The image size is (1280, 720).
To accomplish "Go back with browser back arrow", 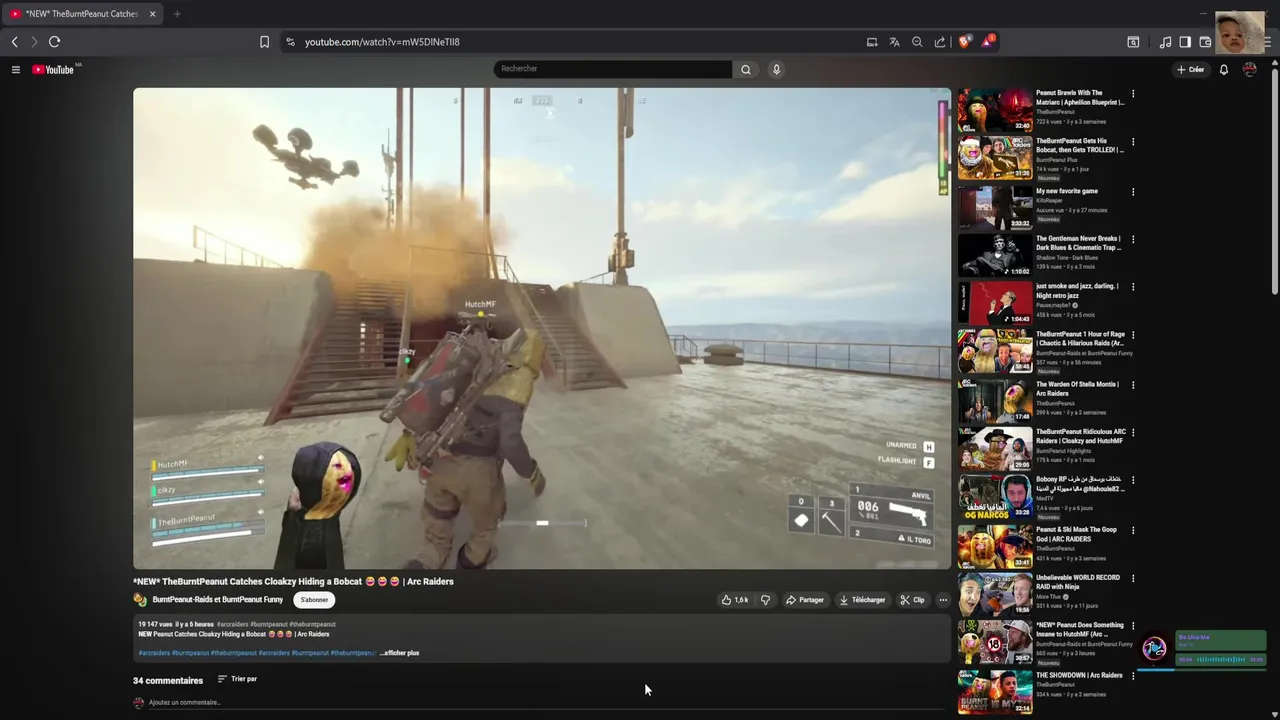I will pyautogui.click(x=14, y=42).
